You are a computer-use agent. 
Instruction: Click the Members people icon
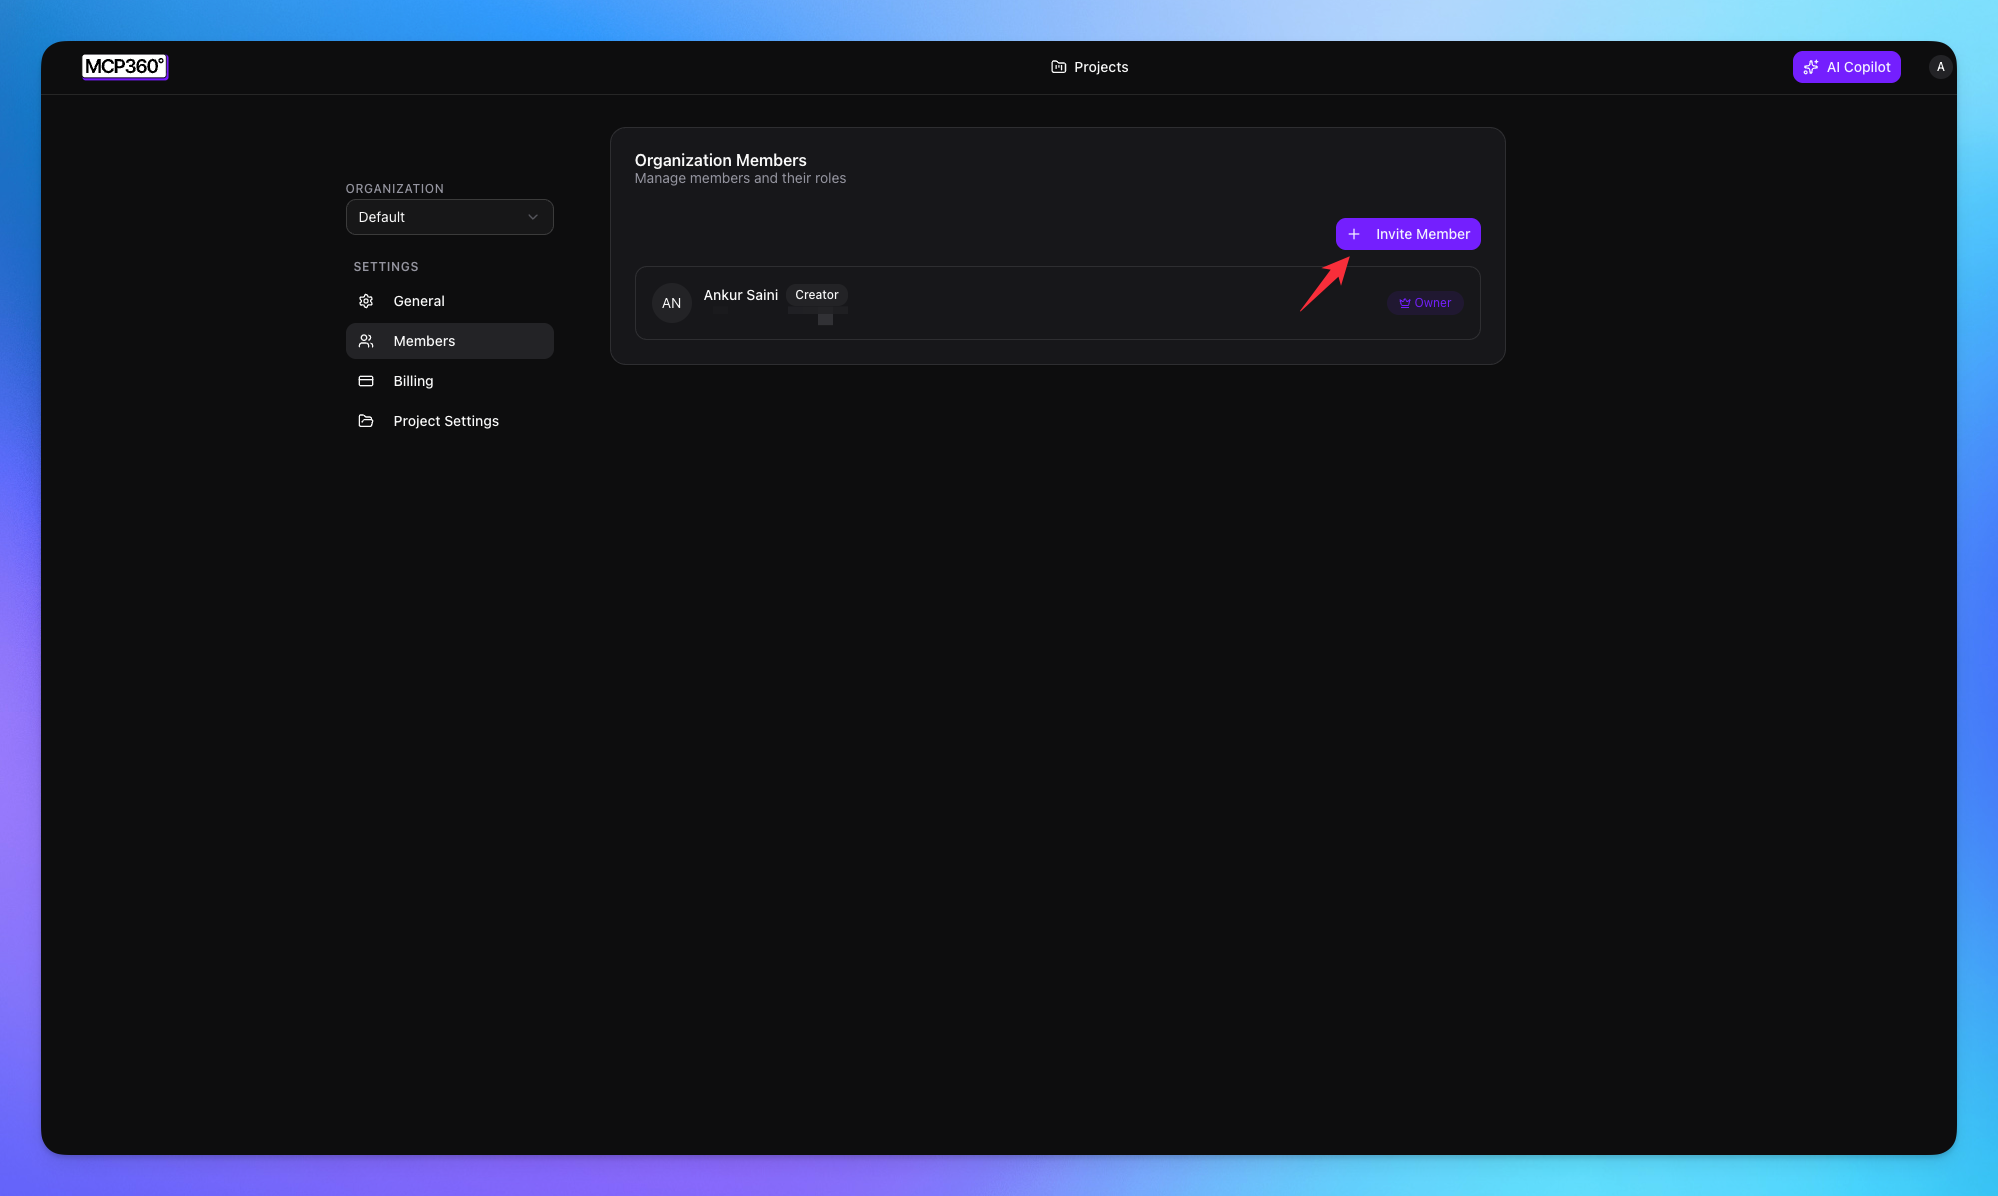366,341
